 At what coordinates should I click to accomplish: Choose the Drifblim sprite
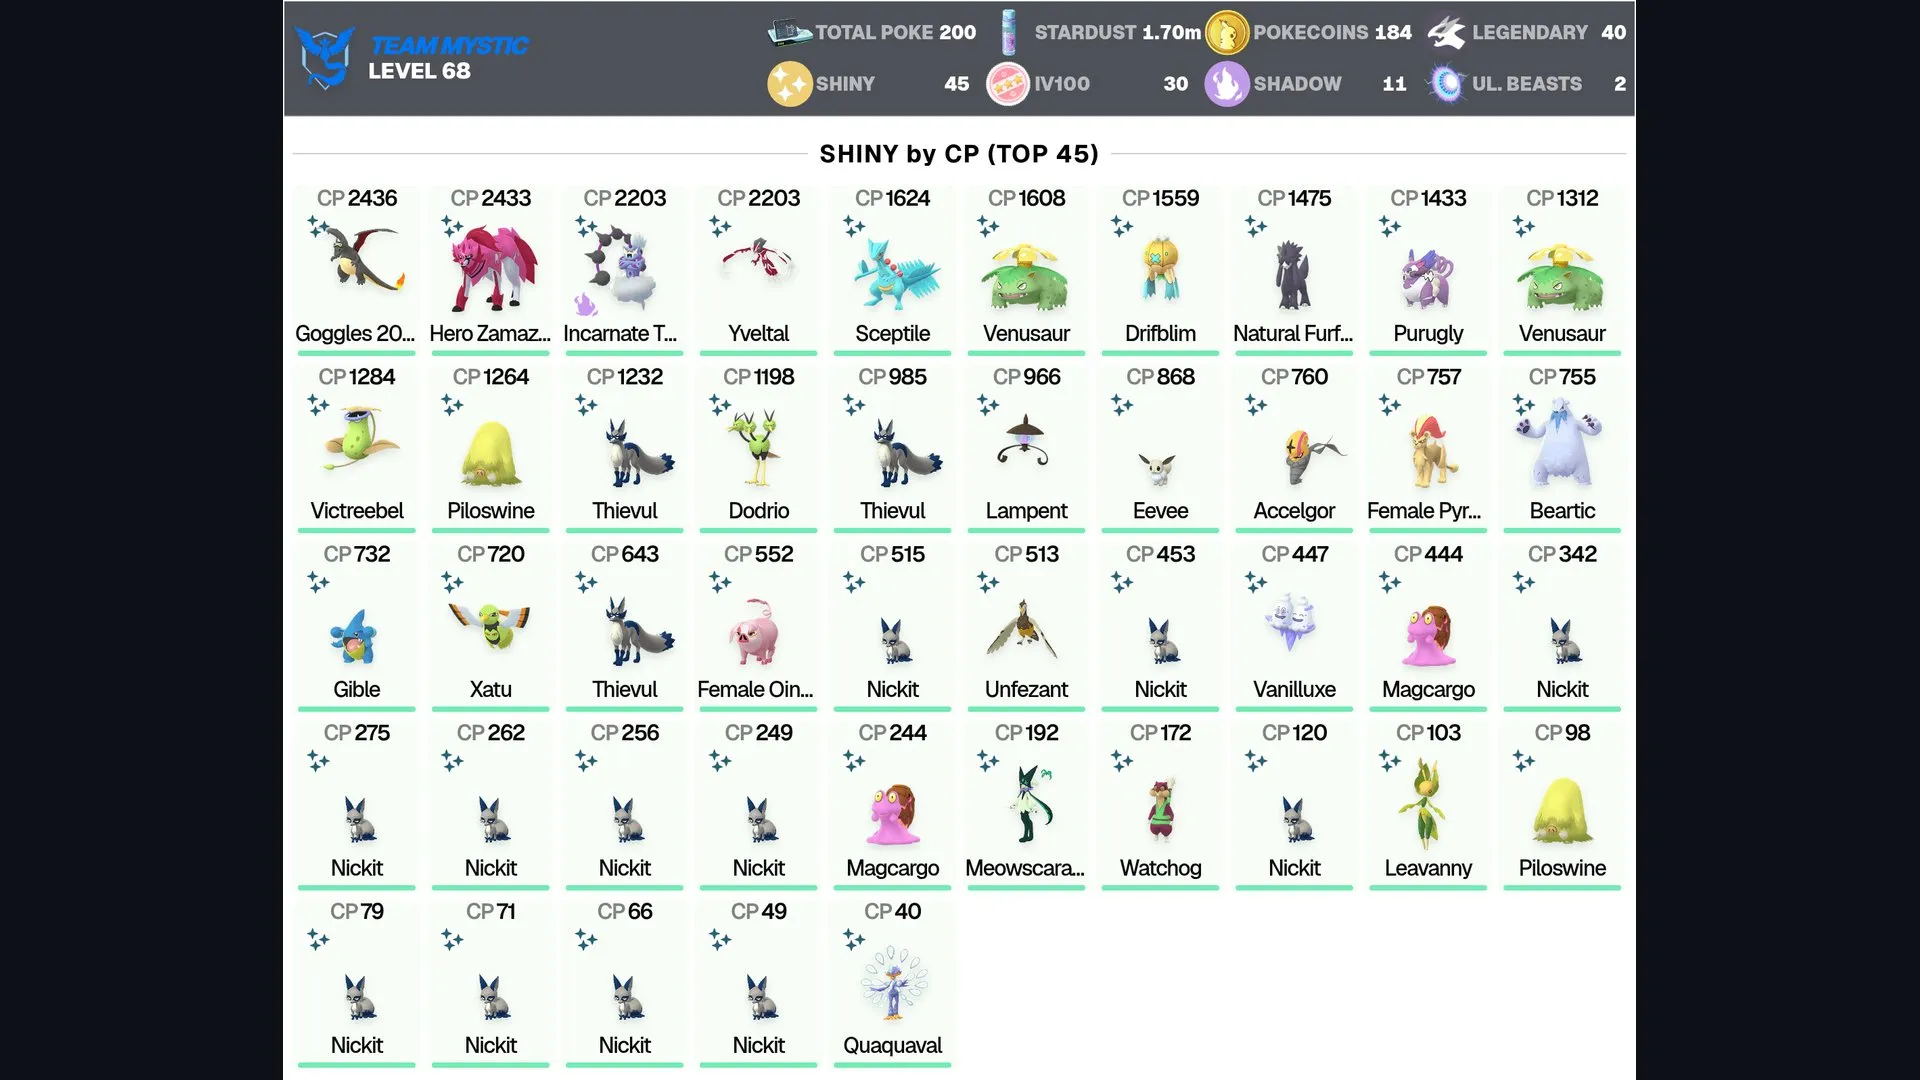[1161, 270]
